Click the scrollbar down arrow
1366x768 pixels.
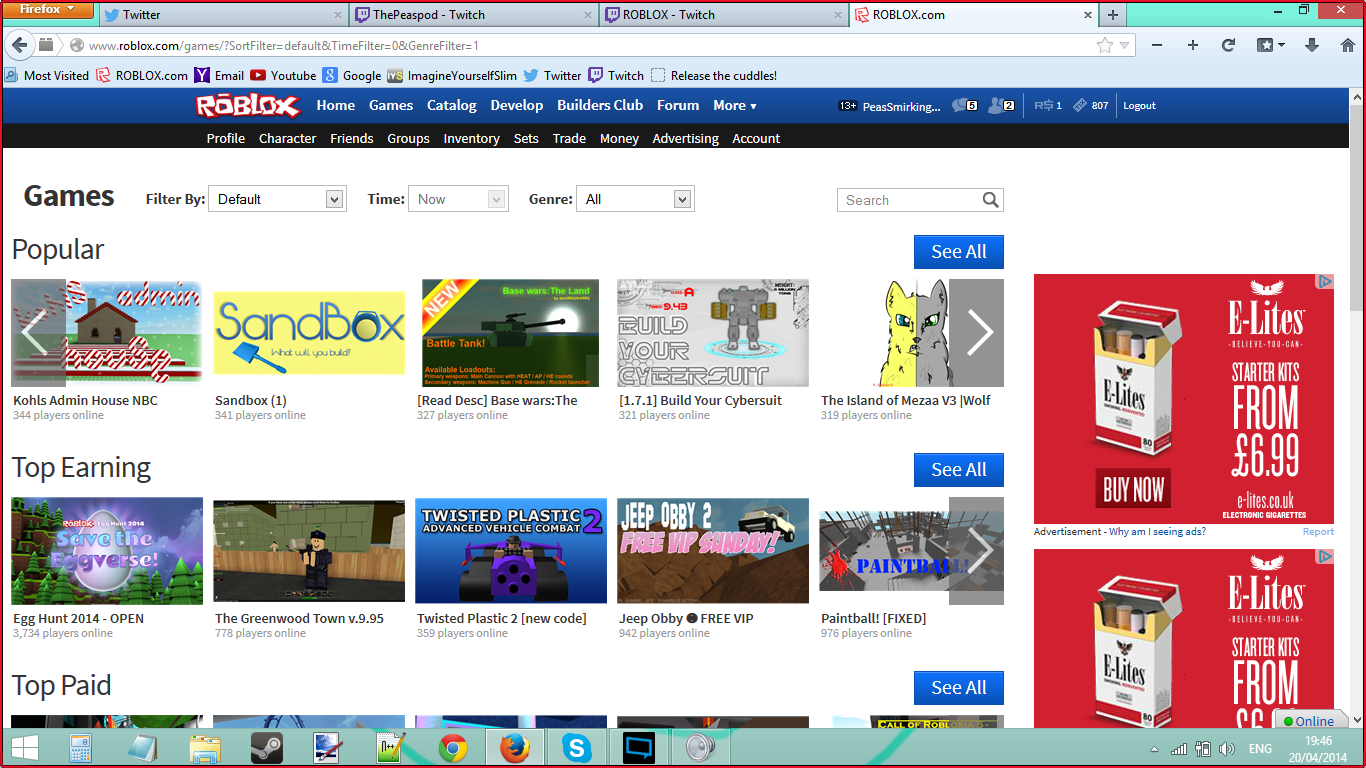coord(1356,720)
